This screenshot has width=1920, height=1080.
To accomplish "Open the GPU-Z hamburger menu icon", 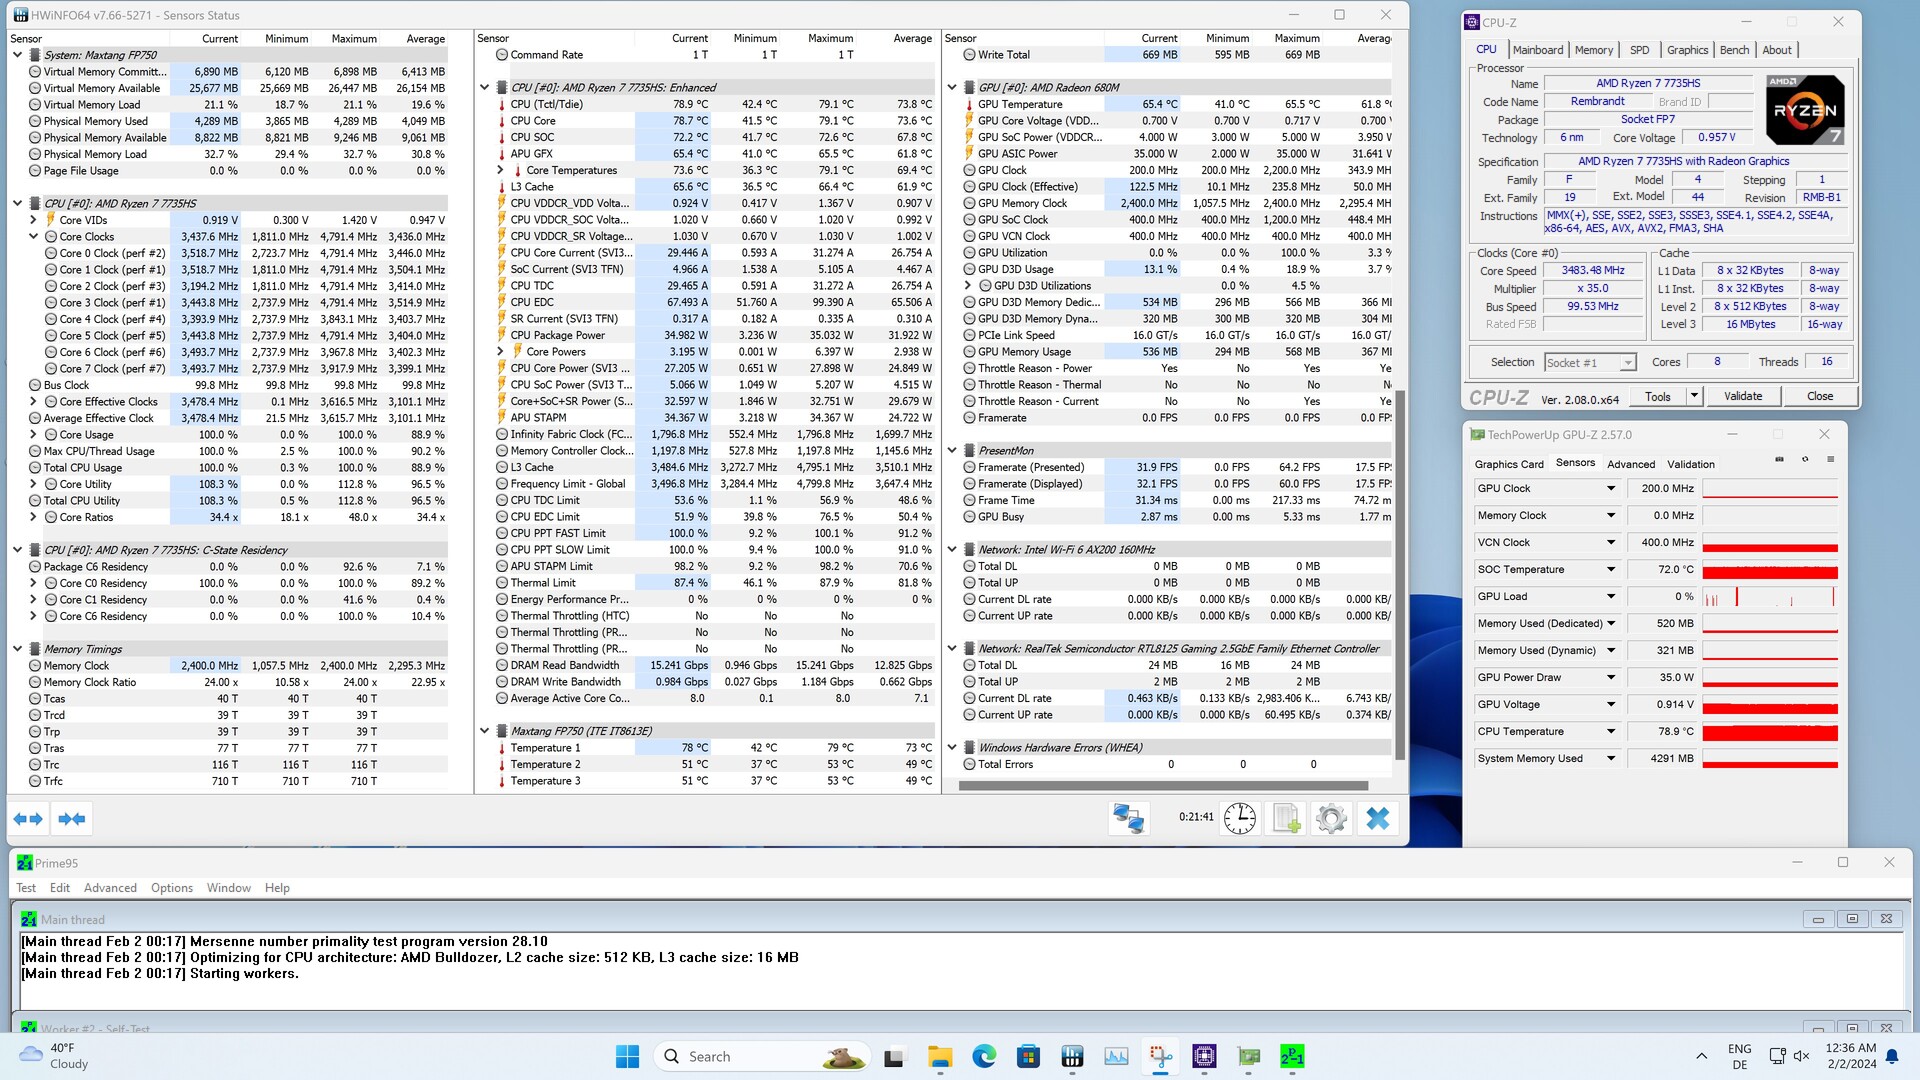I will point(1831,460).
